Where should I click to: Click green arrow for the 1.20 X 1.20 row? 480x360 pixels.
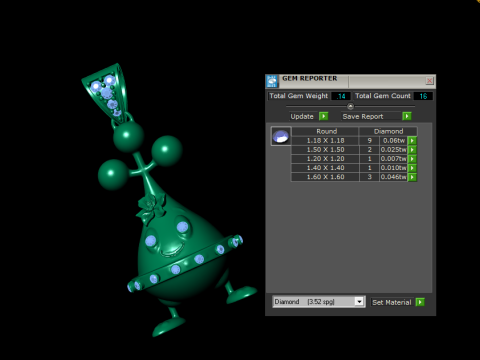(412, 159)
